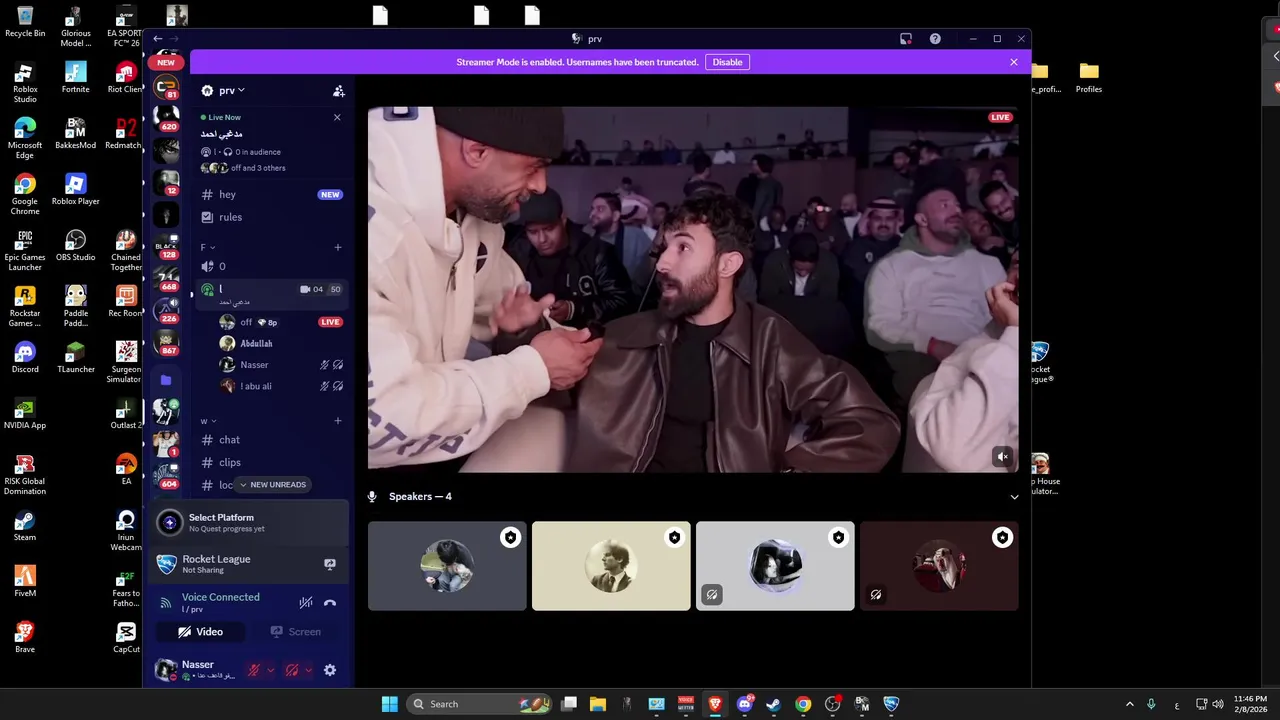1280x720 pixels.
Task: Open audio output options dropdown arrow
Action: click(x=308, y=670)
